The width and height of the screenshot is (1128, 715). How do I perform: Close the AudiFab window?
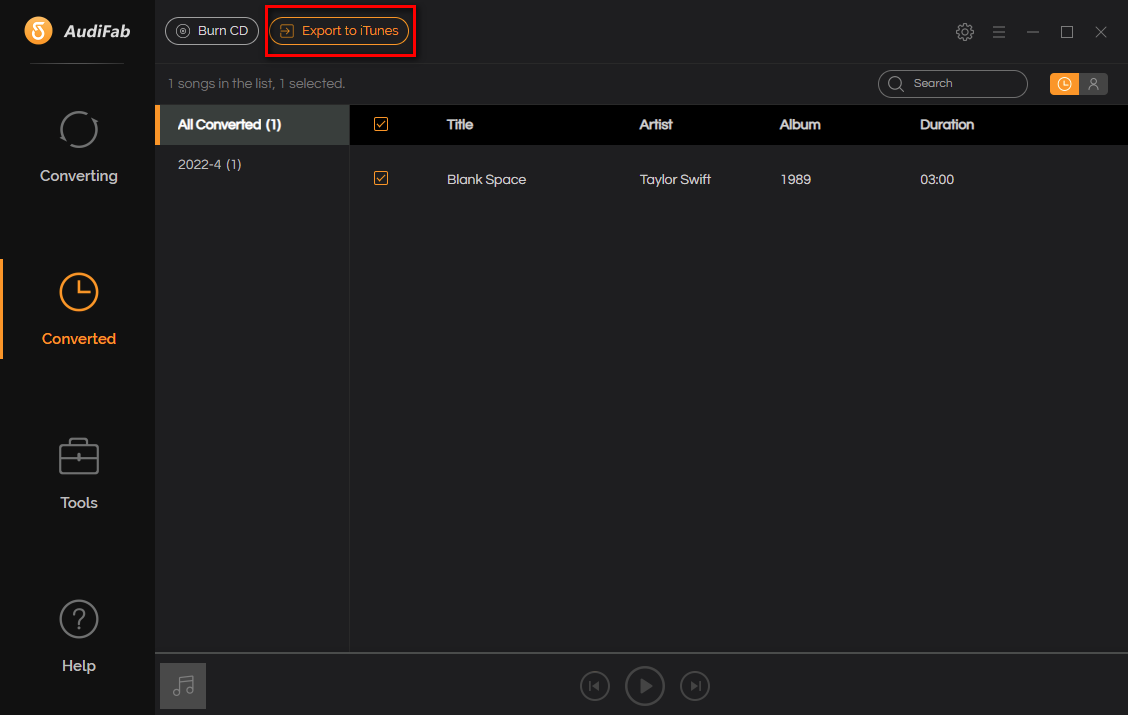1101,32
